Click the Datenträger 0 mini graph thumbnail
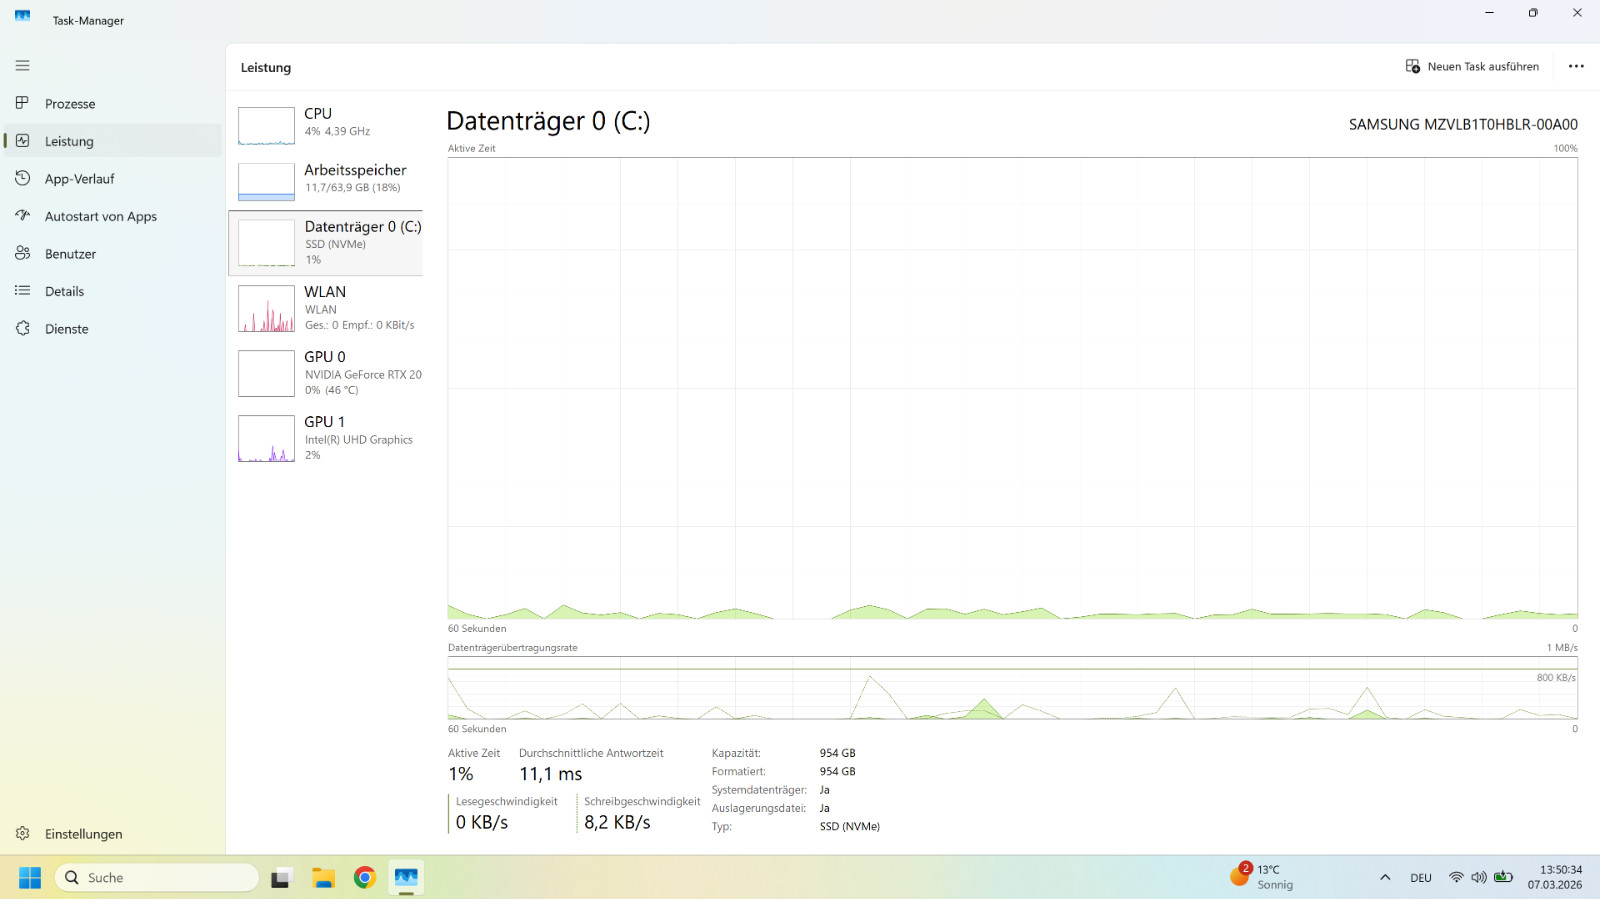Screen dimensions: 1600x899 pyautogui.click(x=266, y=243)
